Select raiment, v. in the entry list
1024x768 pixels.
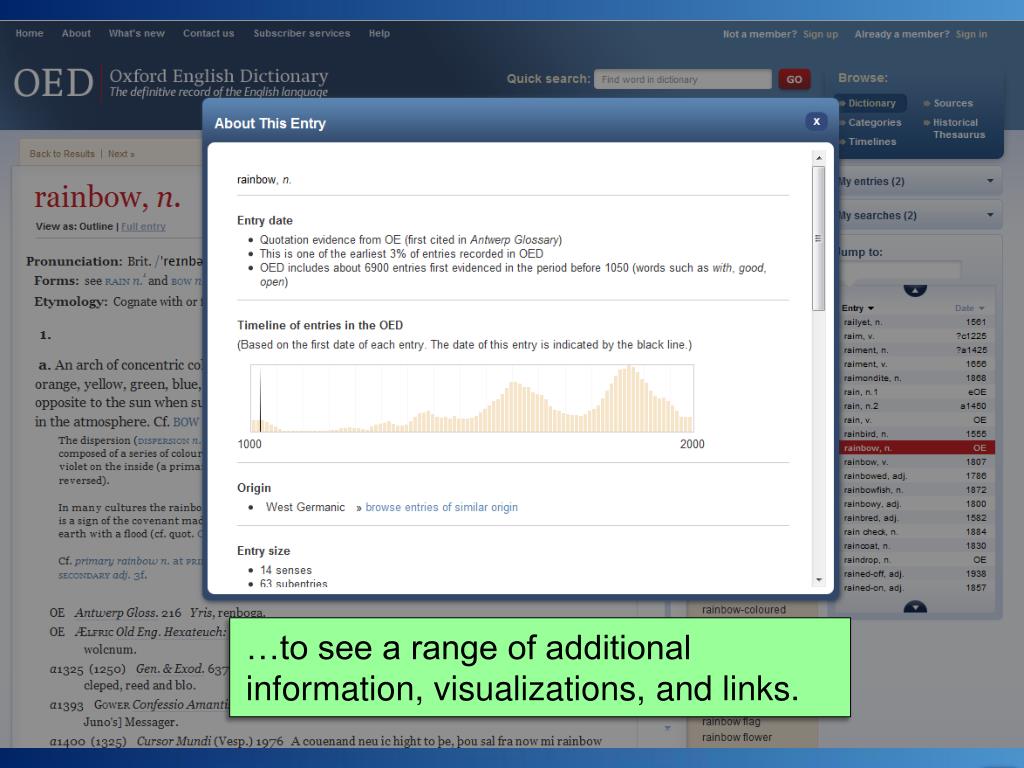(x=917, y=364)
